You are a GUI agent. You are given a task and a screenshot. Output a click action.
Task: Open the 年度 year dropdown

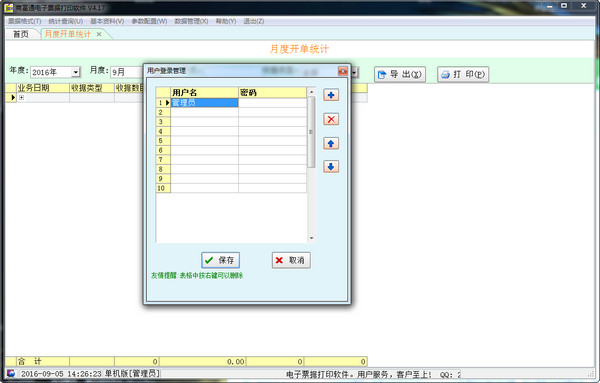76,72
